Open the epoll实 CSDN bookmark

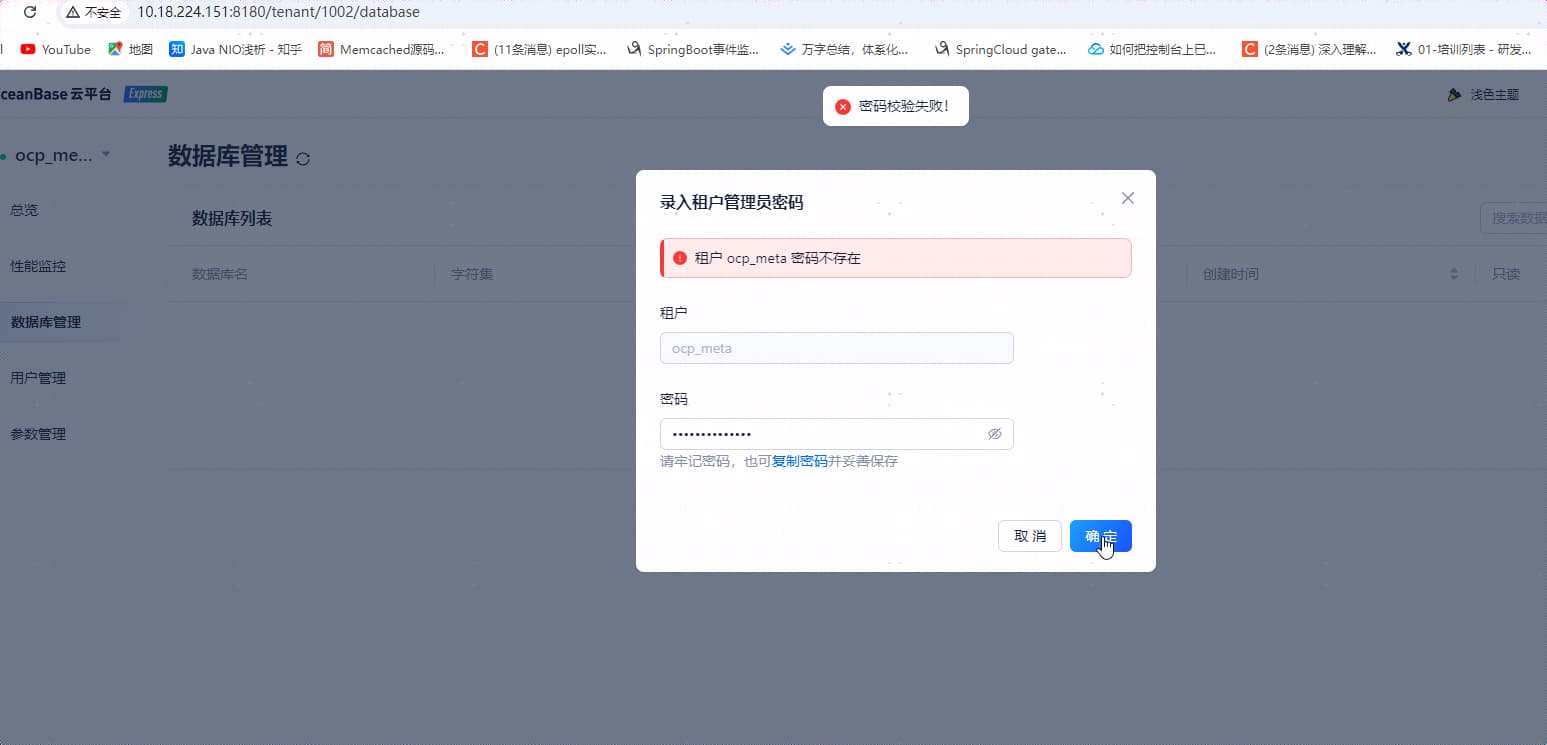539,49
